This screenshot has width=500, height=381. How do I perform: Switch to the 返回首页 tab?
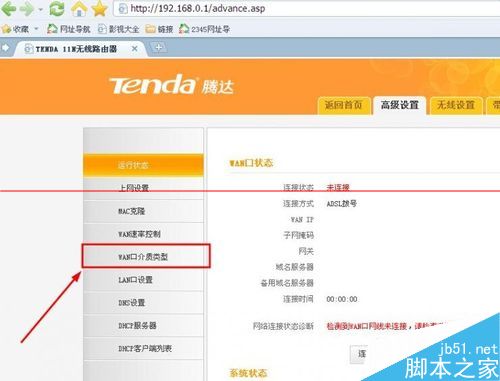(344, 106)
